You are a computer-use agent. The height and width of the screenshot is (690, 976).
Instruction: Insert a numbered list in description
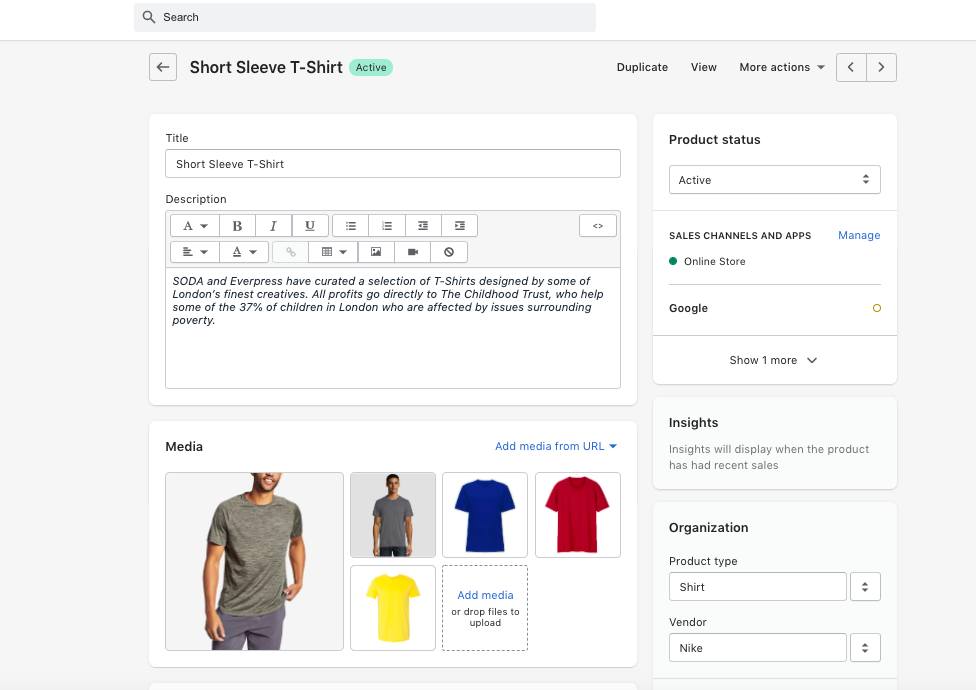387,226
